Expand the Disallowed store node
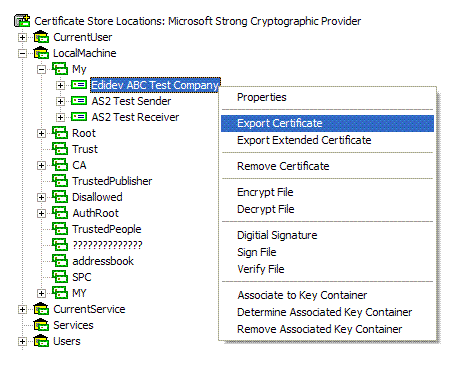The height and width of the screenshot is (371, 473). click(41, 197)
